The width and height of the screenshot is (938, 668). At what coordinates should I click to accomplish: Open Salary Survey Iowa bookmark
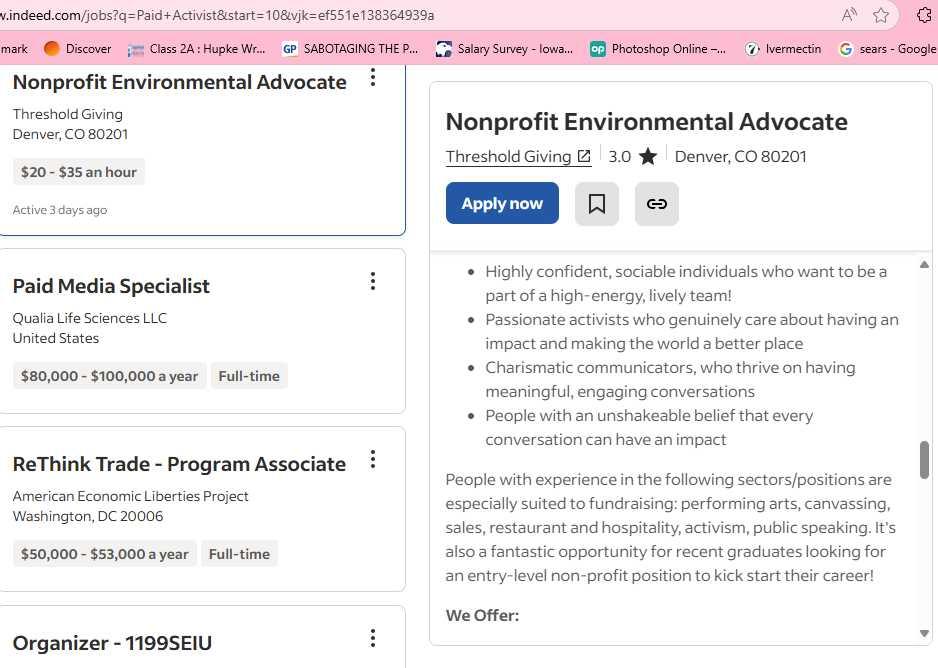click(505, 48)
